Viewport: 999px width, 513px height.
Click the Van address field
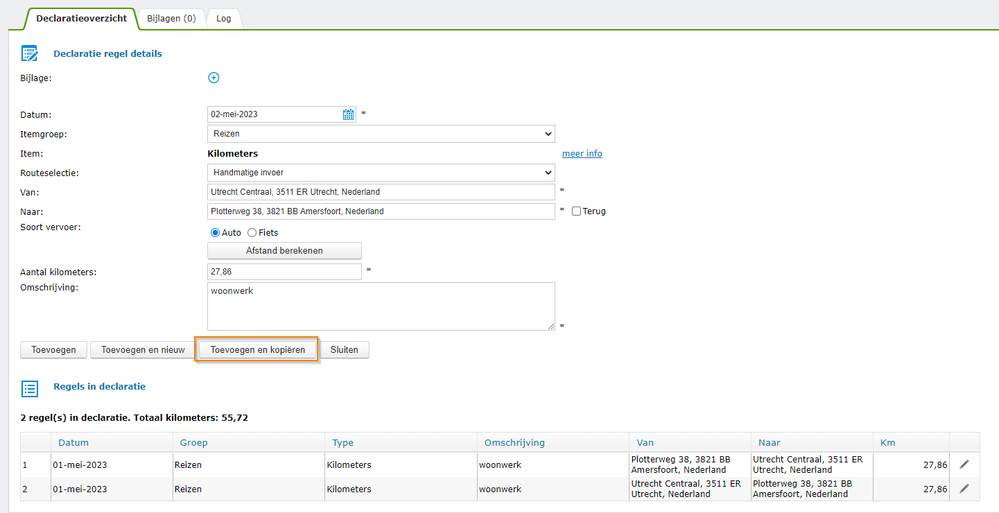[381, 192]
